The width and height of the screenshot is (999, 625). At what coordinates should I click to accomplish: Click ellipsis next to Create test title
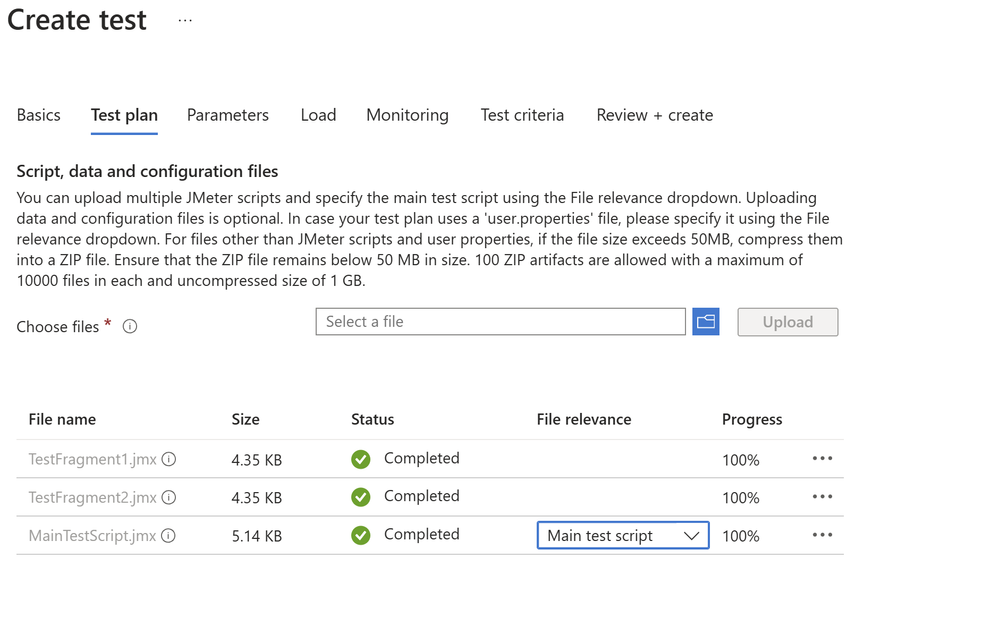(185, 20)
